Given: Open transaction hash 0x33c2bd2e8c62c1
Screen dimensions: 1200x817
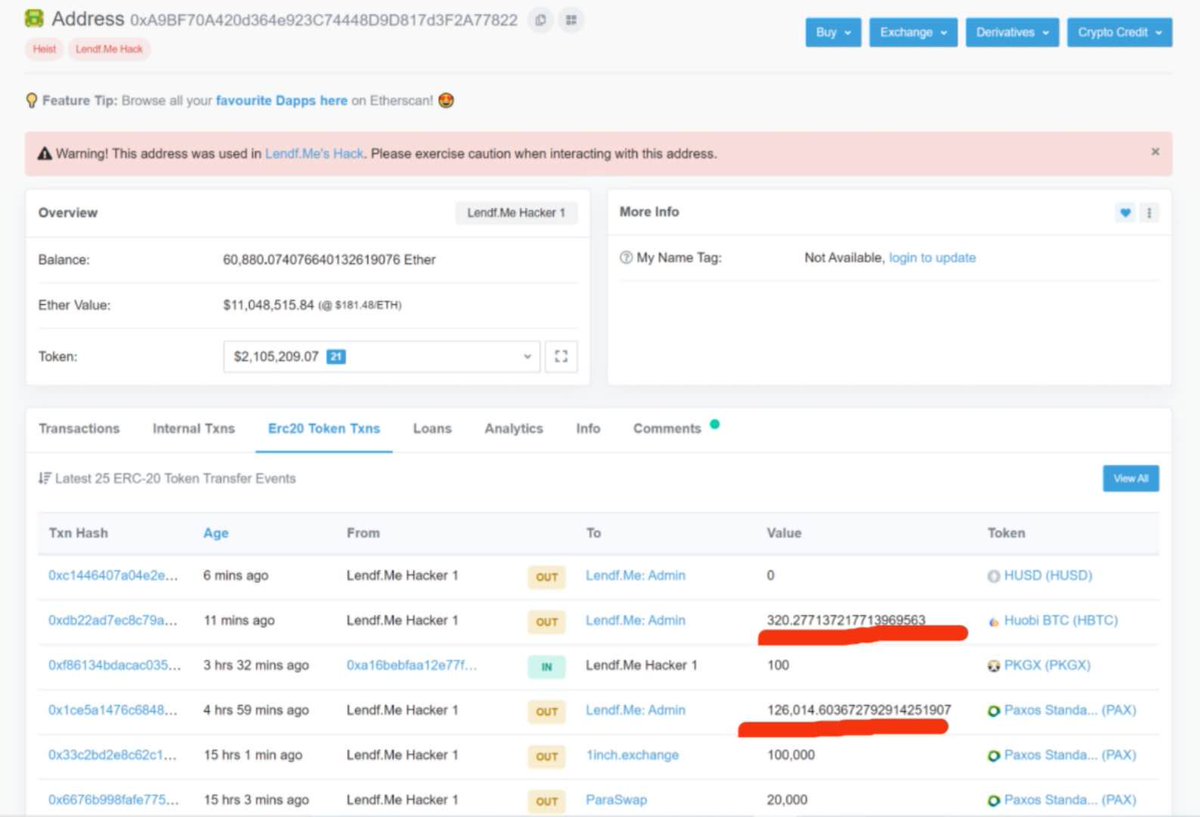Looking at the screenshot, I should point(113,755).
